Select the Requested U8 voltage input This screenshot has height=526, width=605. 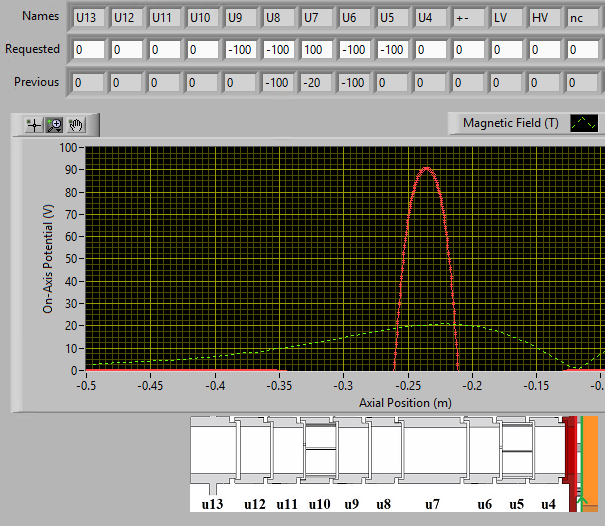(278, 49)
